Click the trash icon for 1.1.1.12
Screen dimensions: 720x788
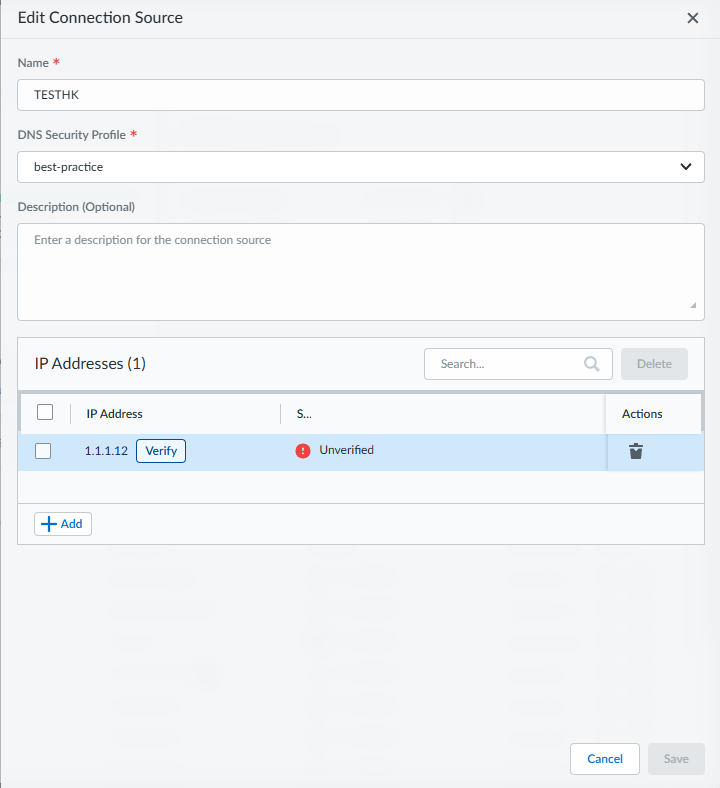coord(635,451)
